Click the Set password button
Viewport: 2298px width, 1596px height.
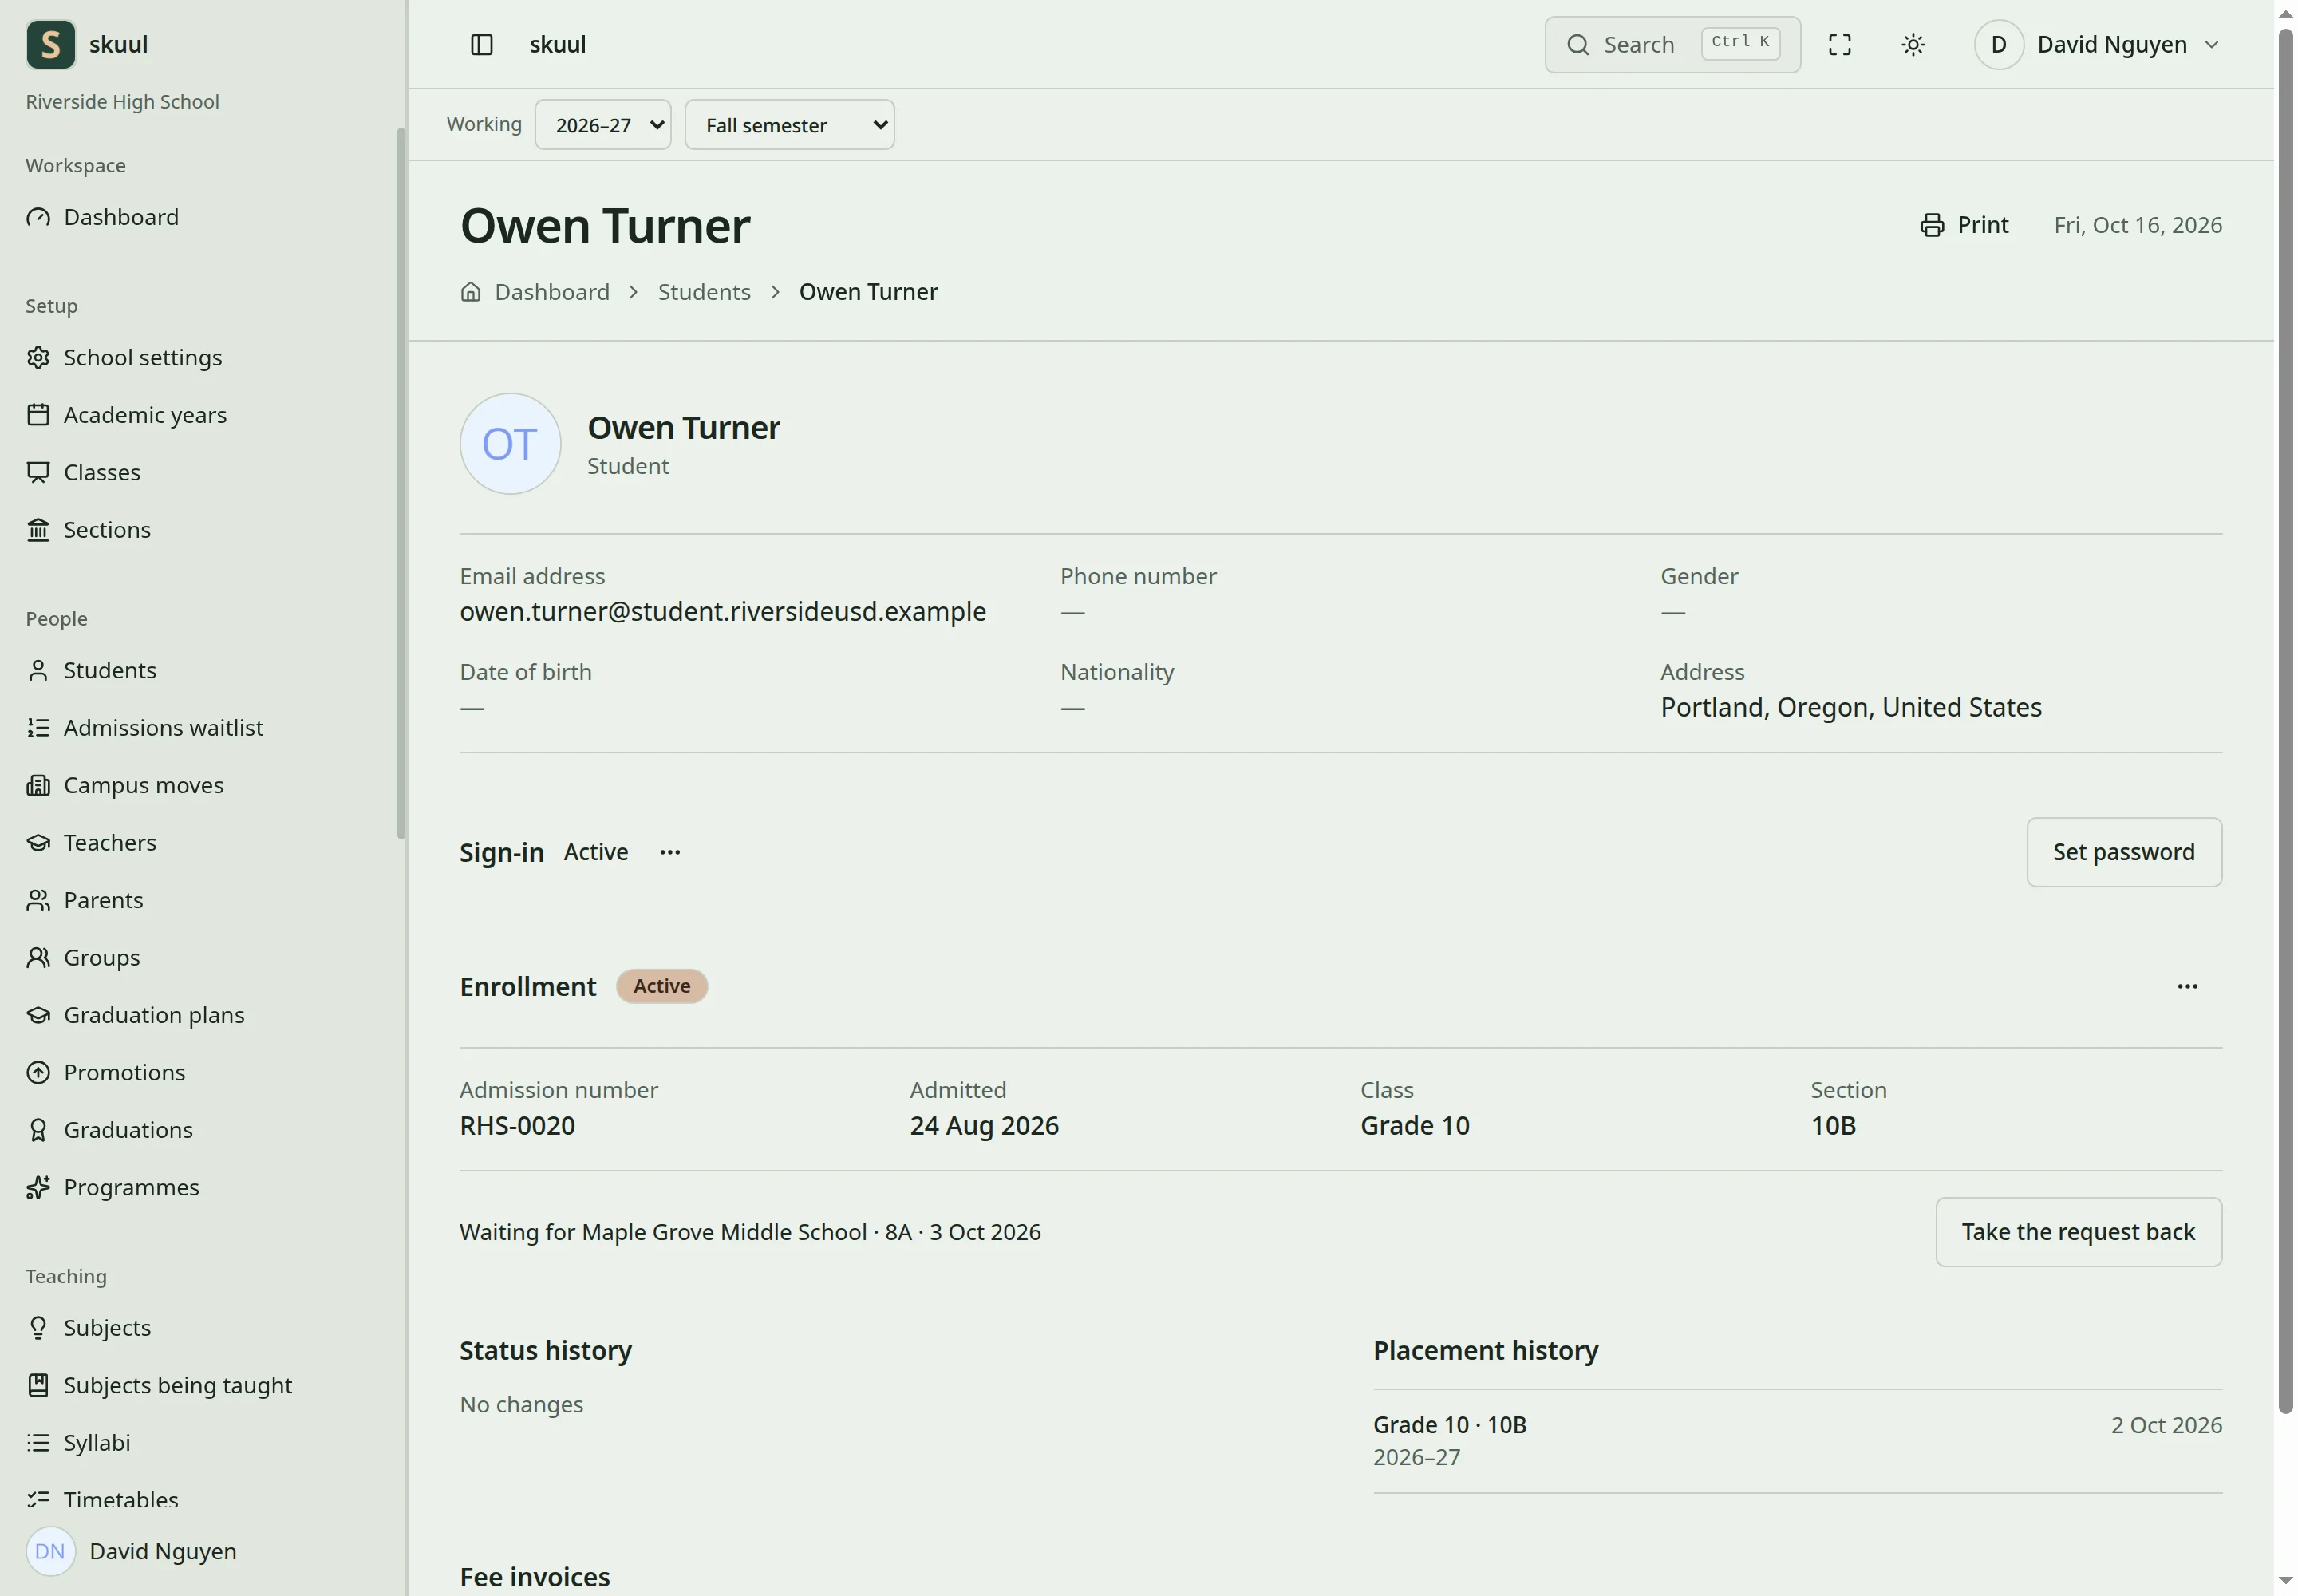click(x=2123, y=852)
